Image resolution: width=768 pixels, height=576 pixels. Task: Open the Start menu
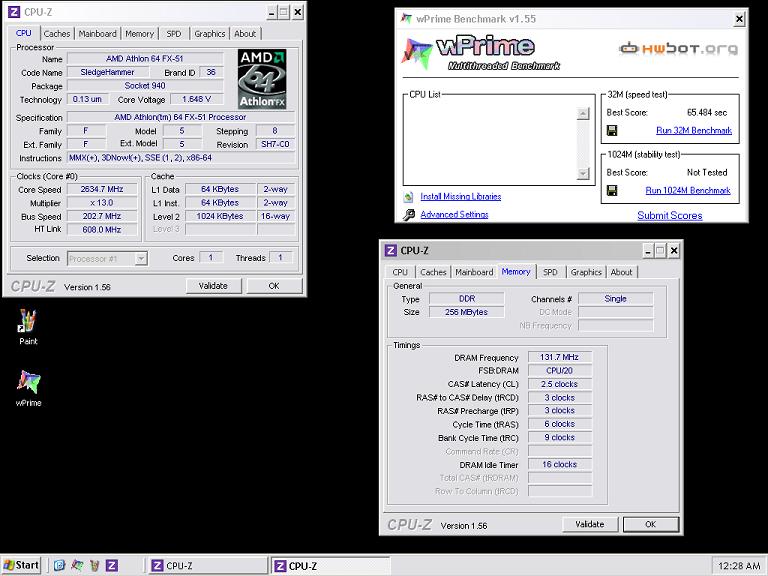[21, 565]
